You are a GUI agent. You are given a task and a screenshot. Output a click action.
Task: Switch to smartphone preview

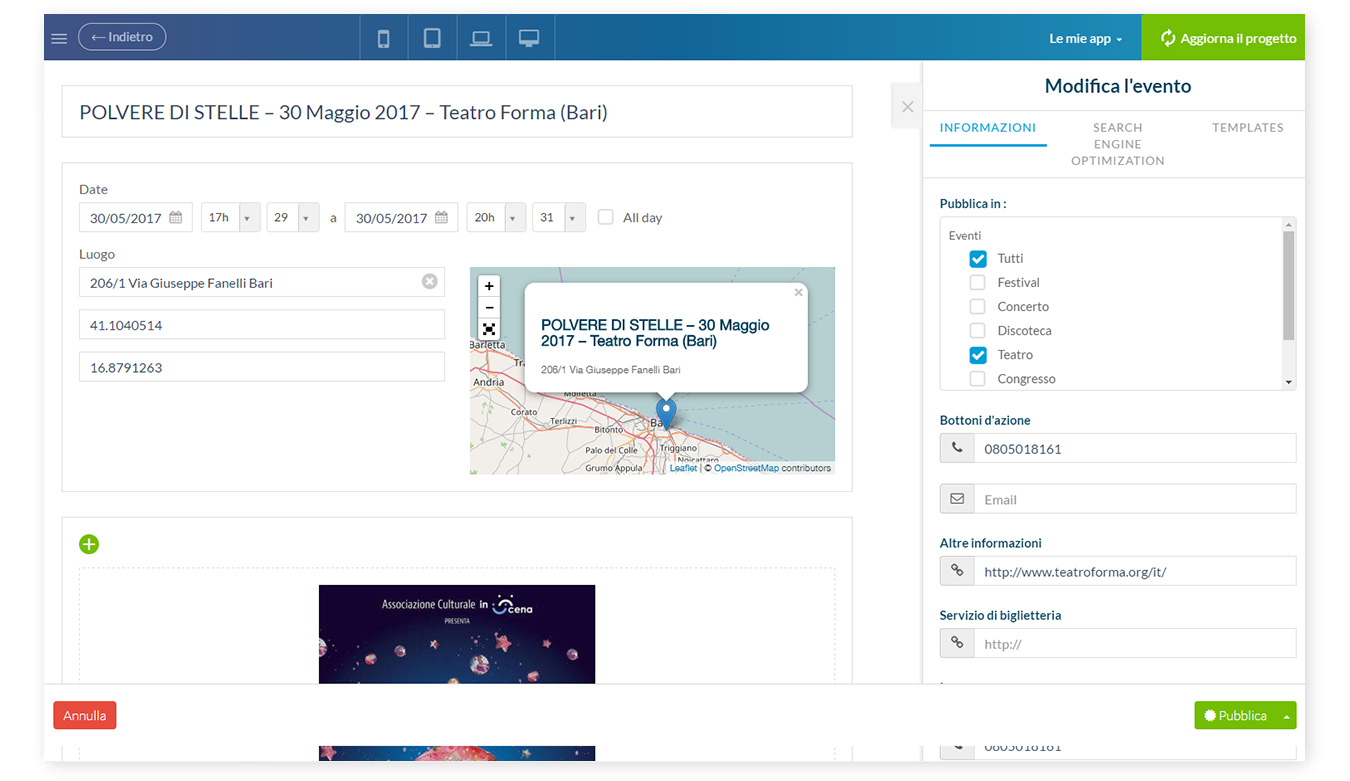pyautogui.click(x=383, y=38)
